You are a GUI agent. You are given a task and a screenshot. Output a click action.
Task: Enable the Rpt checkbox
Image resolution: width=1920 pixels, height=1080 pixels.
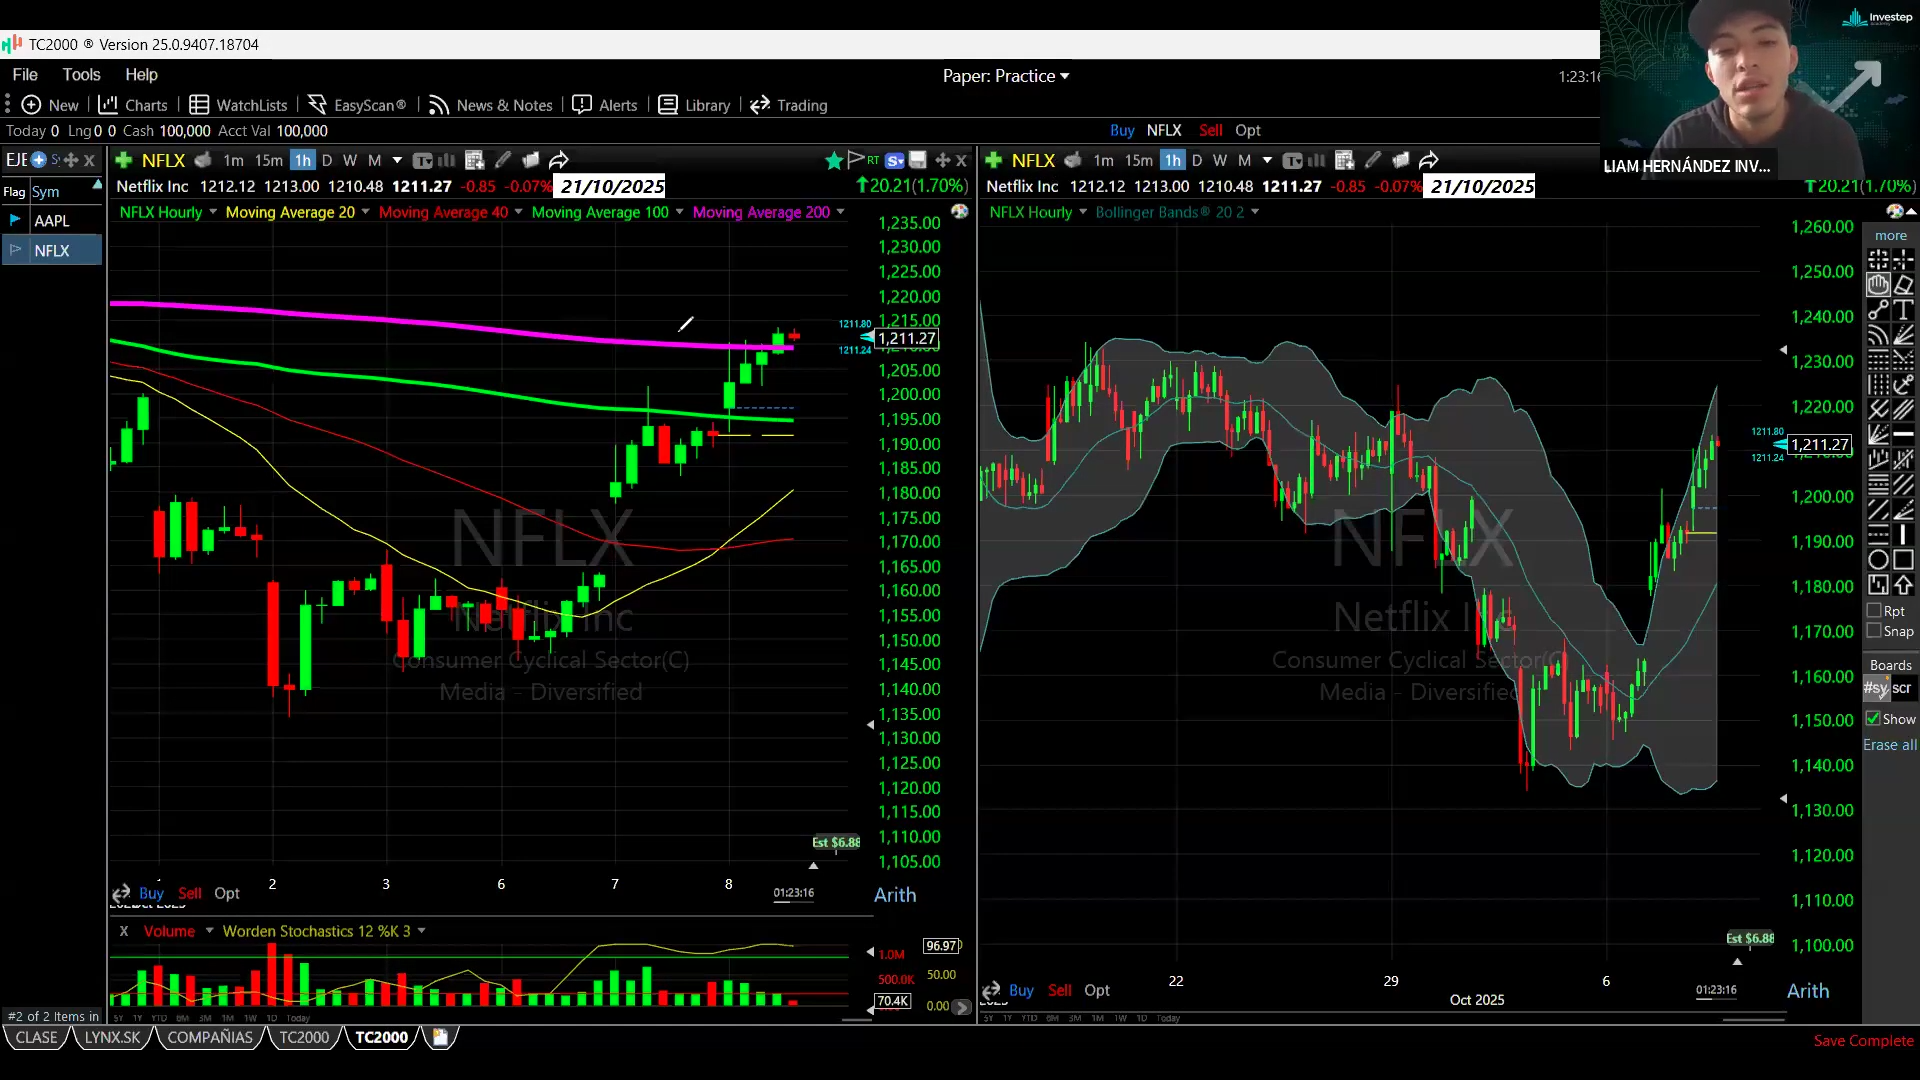click(1874, 610)
